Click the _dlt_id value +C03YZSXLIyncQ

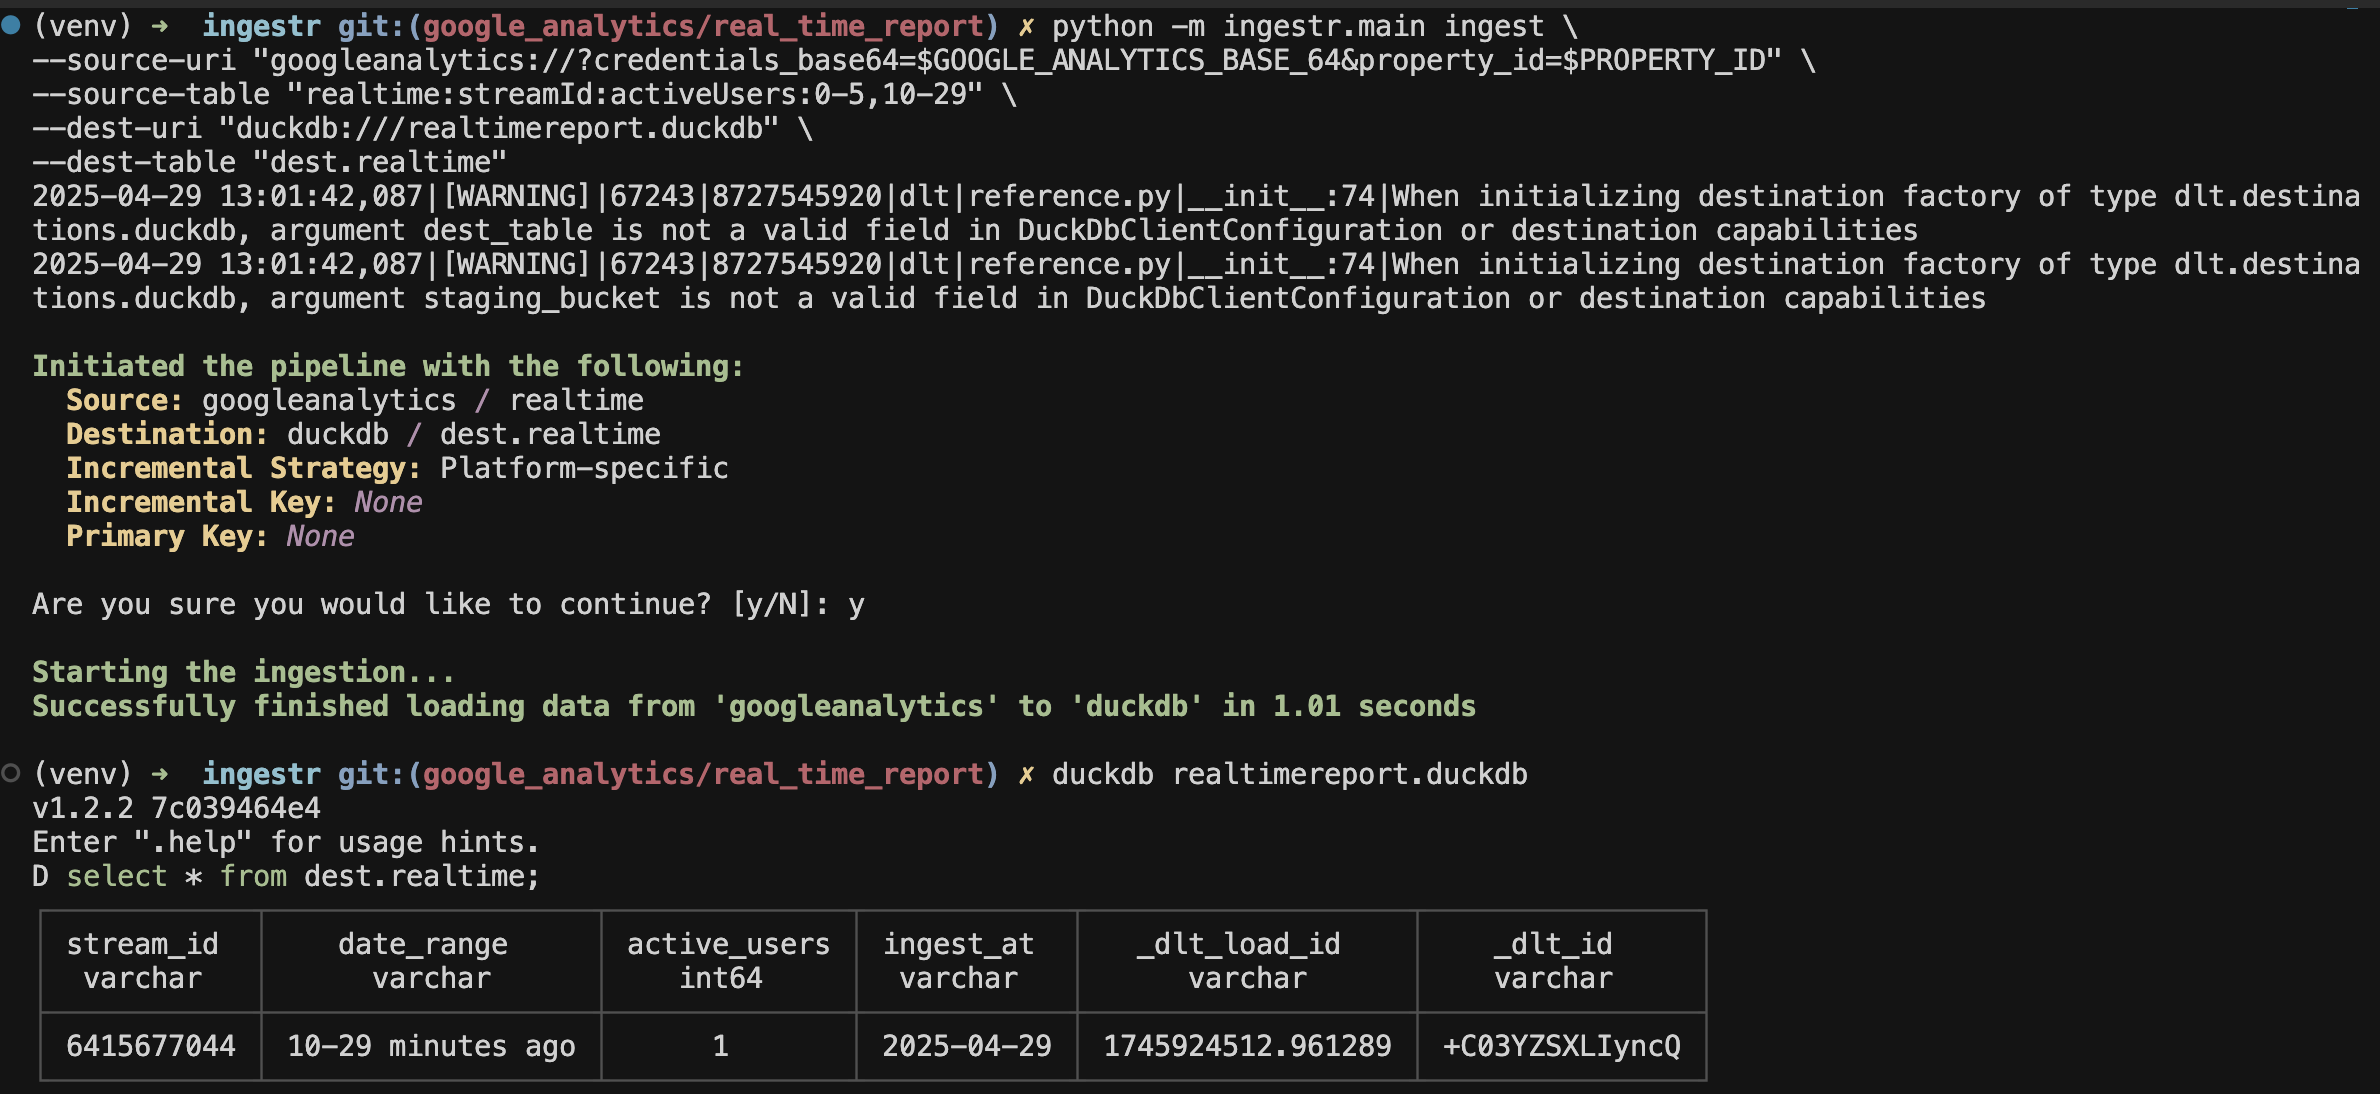coord(1561,1046)
